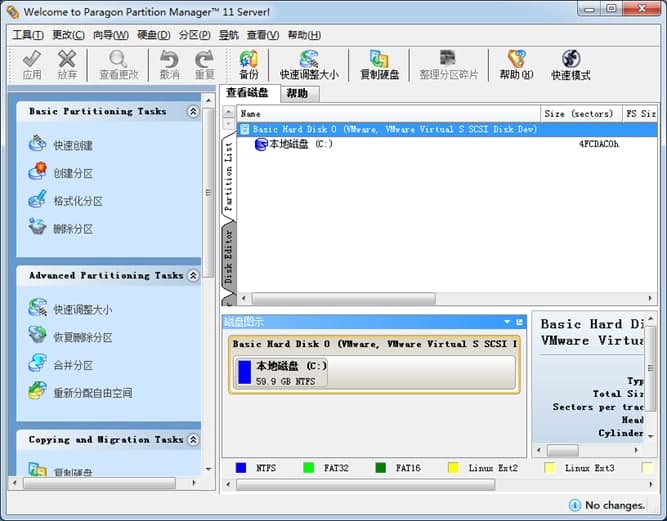
Task: Click the green FAT32 legend swatch
Action: click(308, 468)
